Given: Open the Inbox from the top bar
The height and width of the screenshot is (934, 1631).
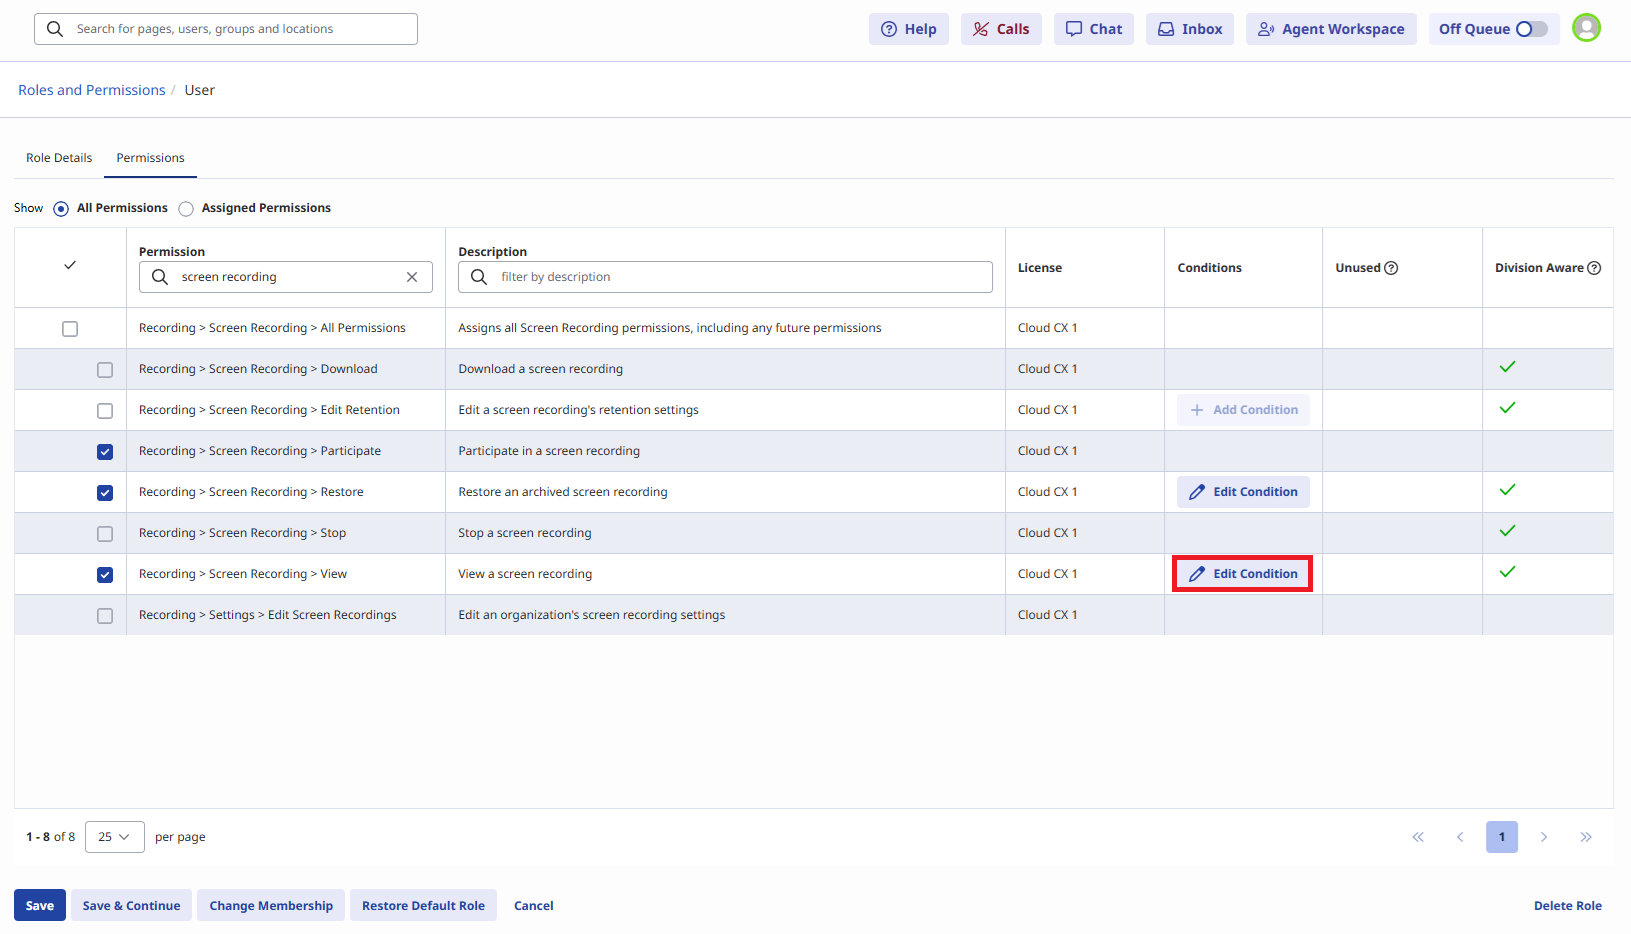Looking at the screenshot, I should pos(1190,29).
